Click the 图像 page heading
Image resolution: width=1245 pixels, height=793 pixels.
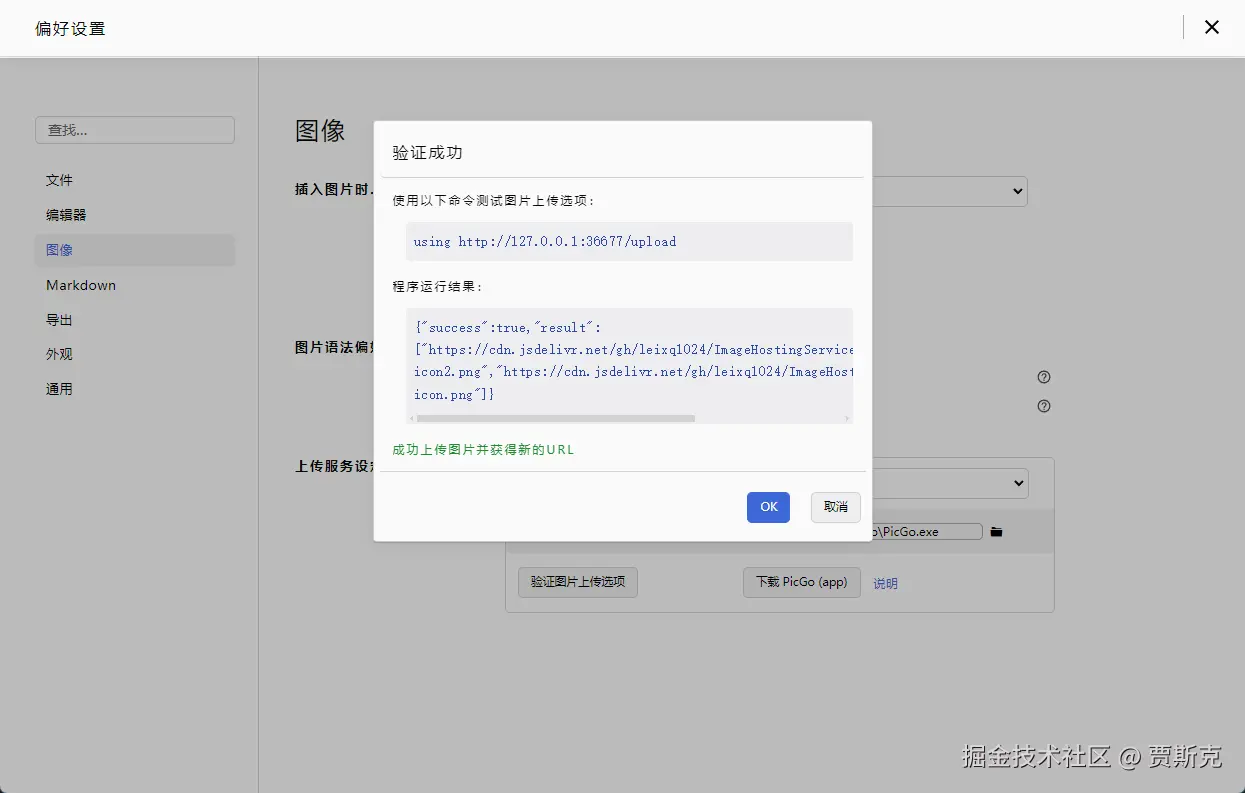320,130
